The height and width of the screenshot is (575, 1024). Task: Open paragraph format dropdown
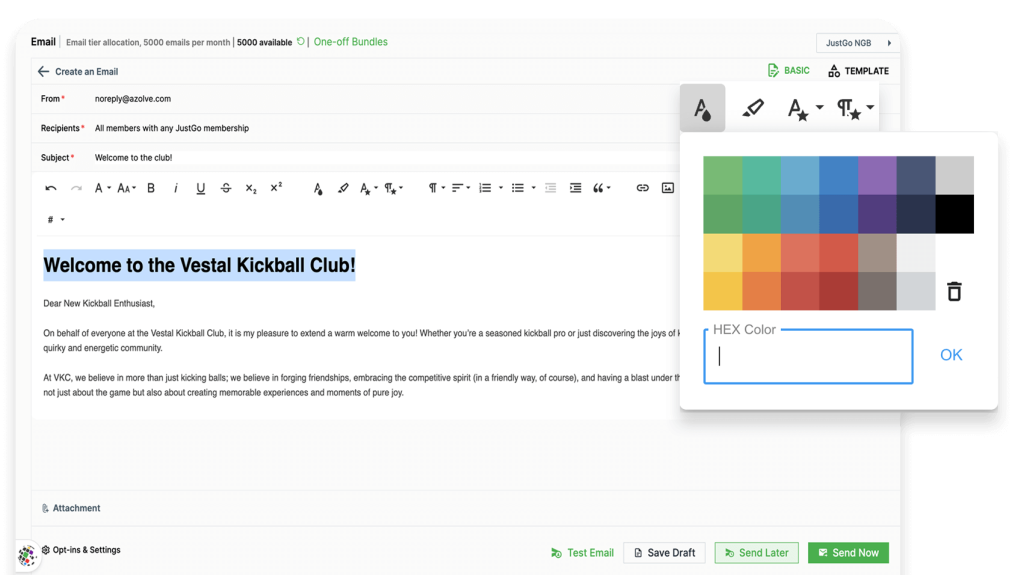point(436,188)
